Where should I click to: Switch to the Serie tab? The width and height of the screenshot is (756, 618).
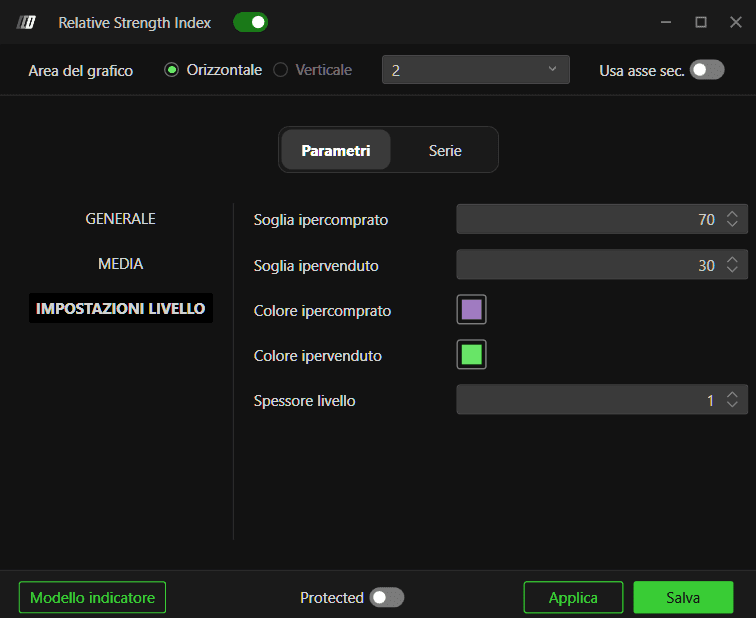point(445,150)
